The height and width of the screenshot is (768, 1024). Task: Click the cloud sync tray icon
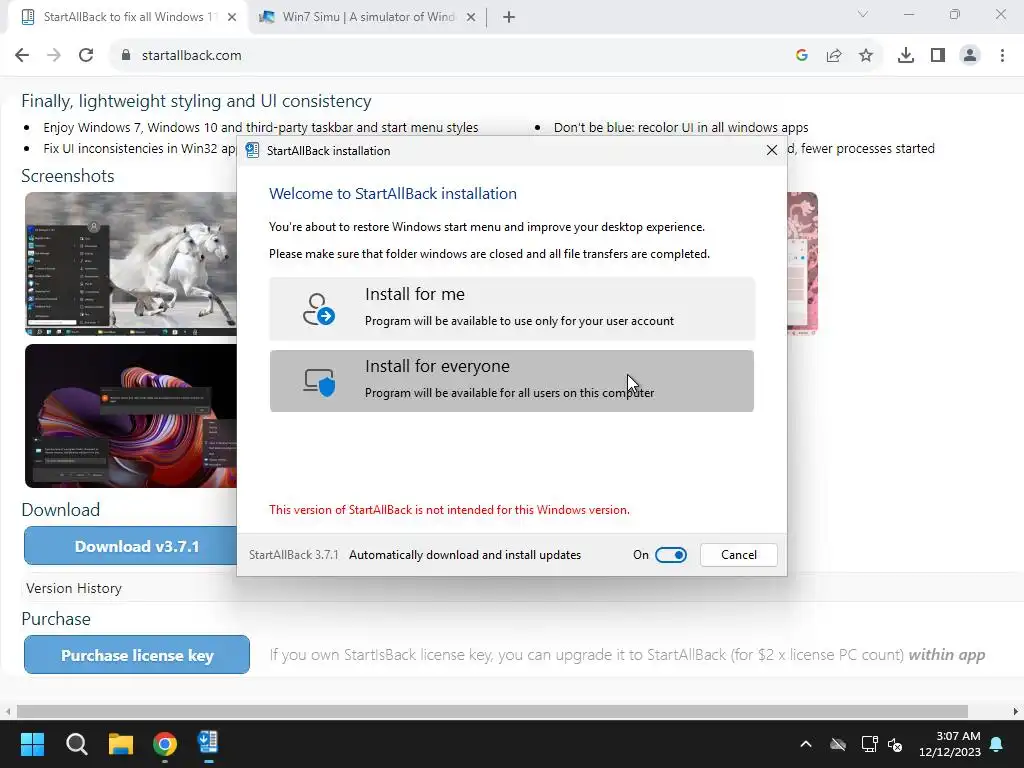[838, 744]
